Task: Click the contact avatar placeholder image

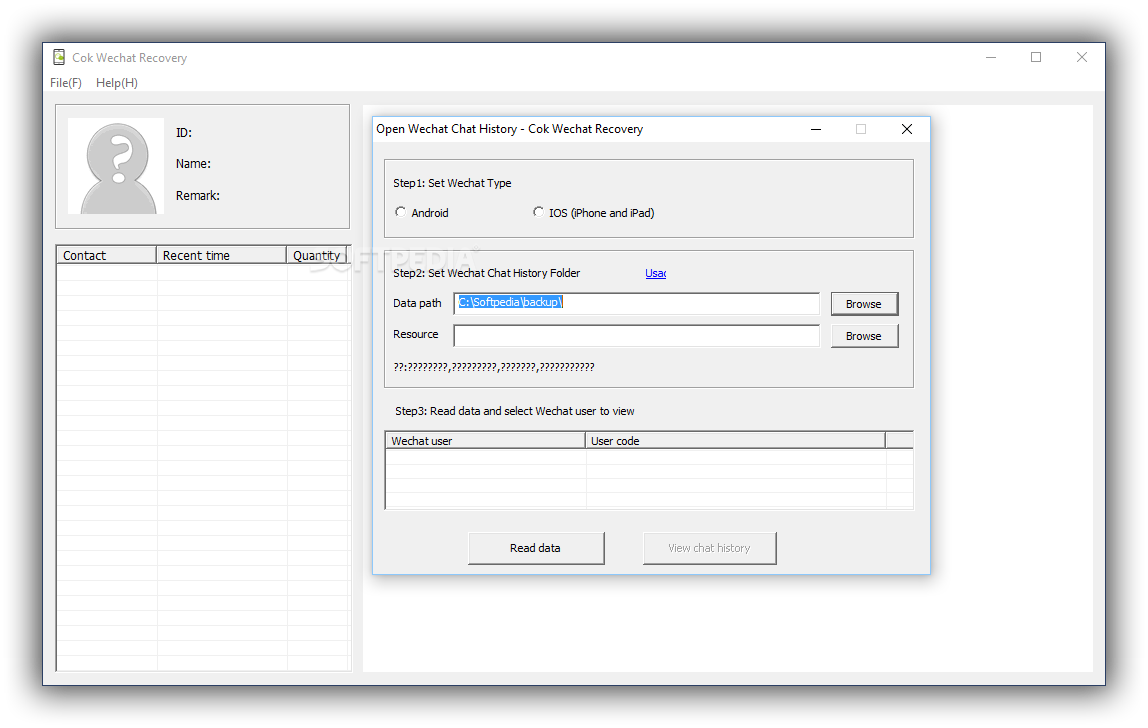Action: pyautogui.click(x=116, y=166)
